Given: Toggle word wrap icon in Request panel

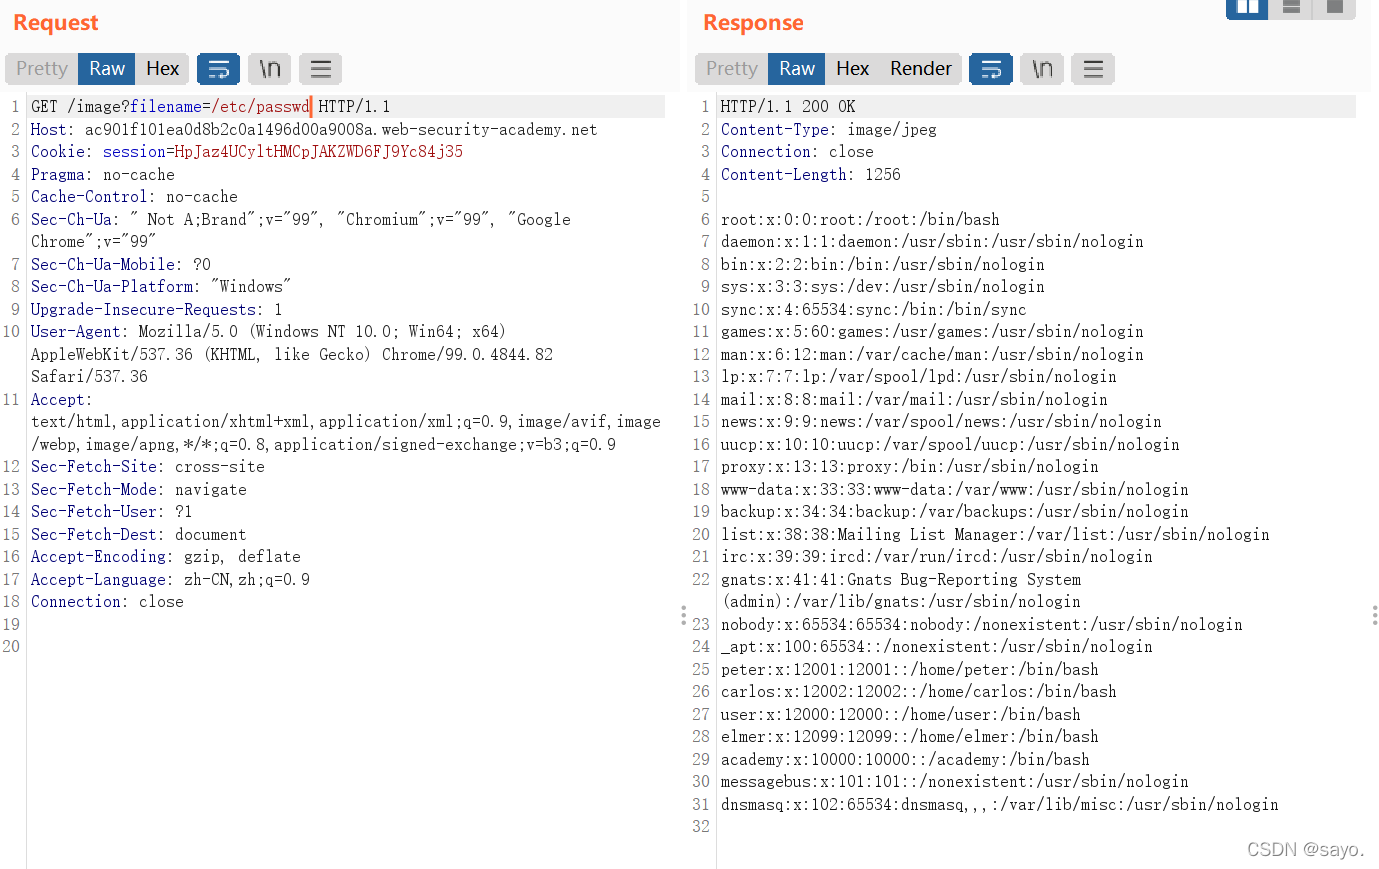Looking at the screenshot, I should tap(218, 68).
